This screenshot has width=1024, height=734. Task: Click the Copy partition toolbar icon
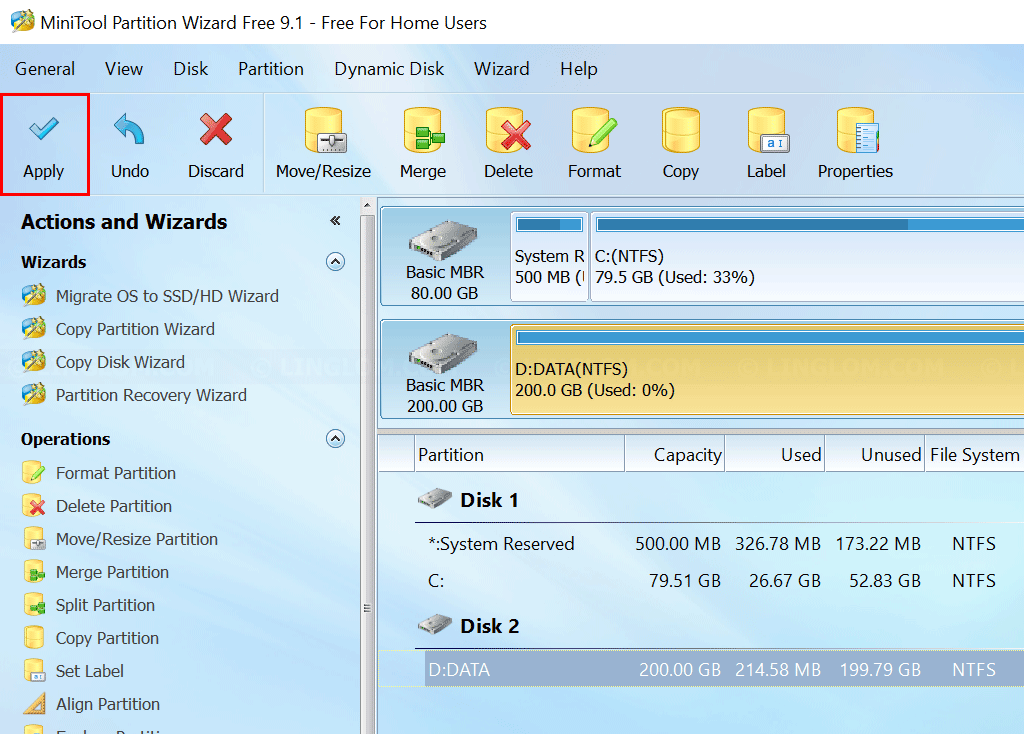[x=680, y=130]
